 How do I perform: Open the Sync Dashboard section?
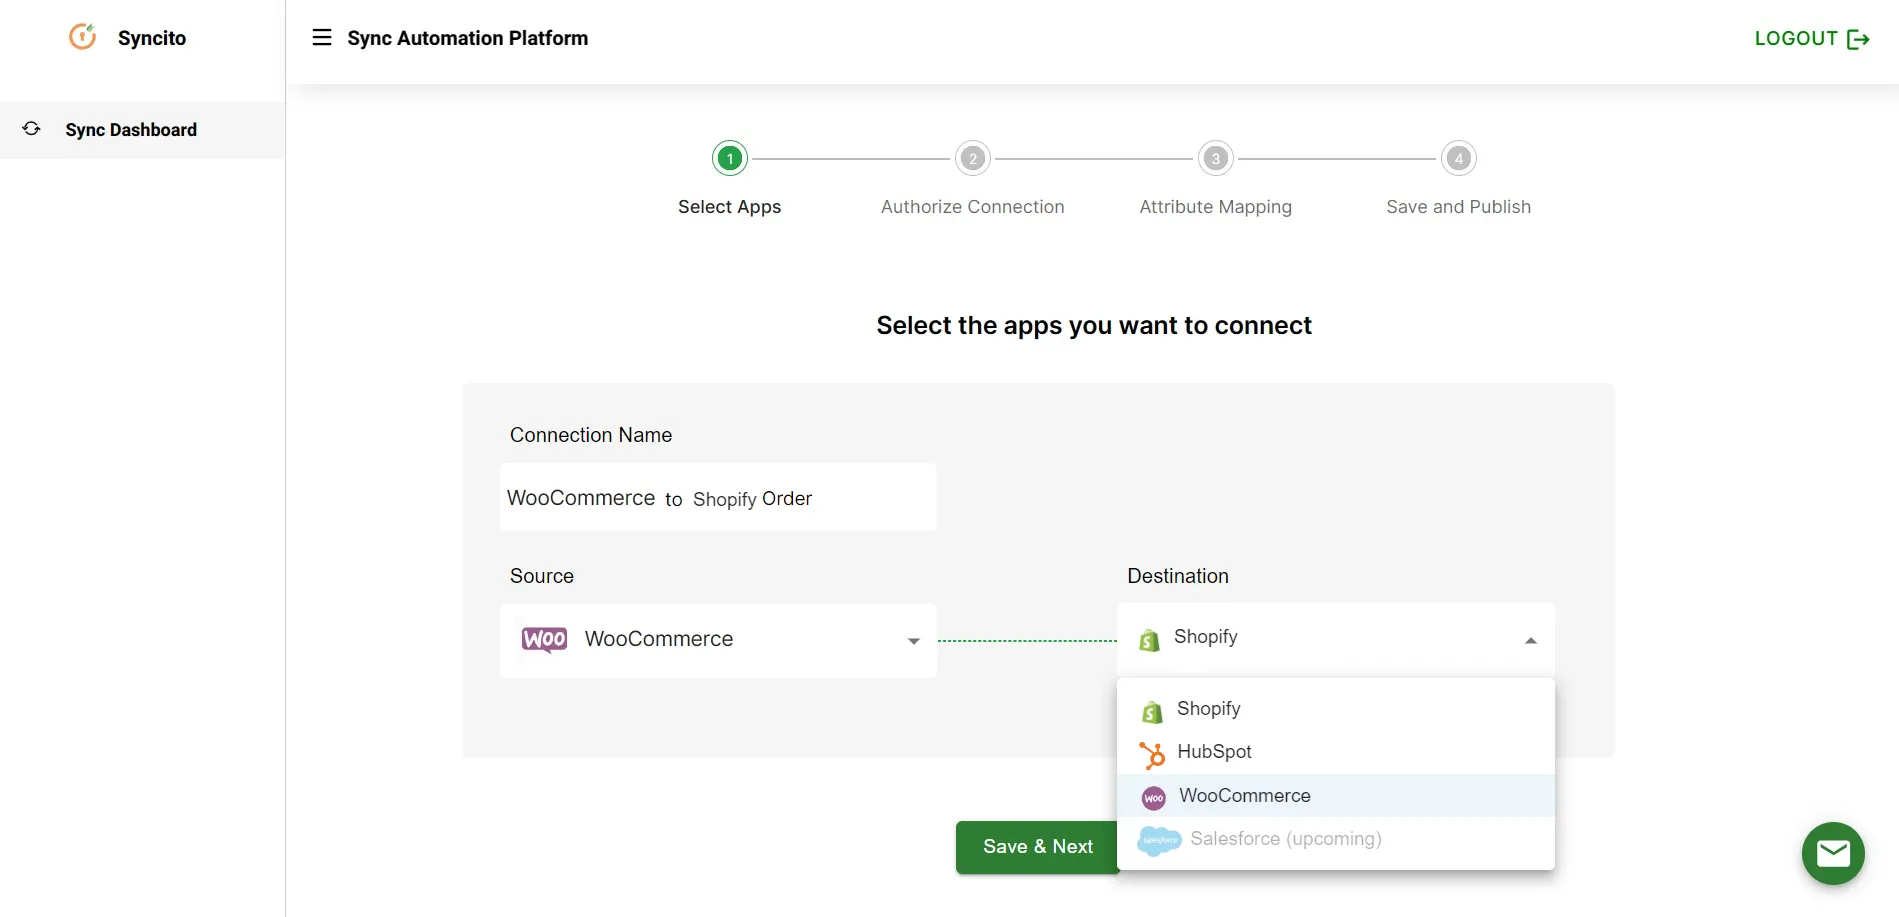click(131, 129)
